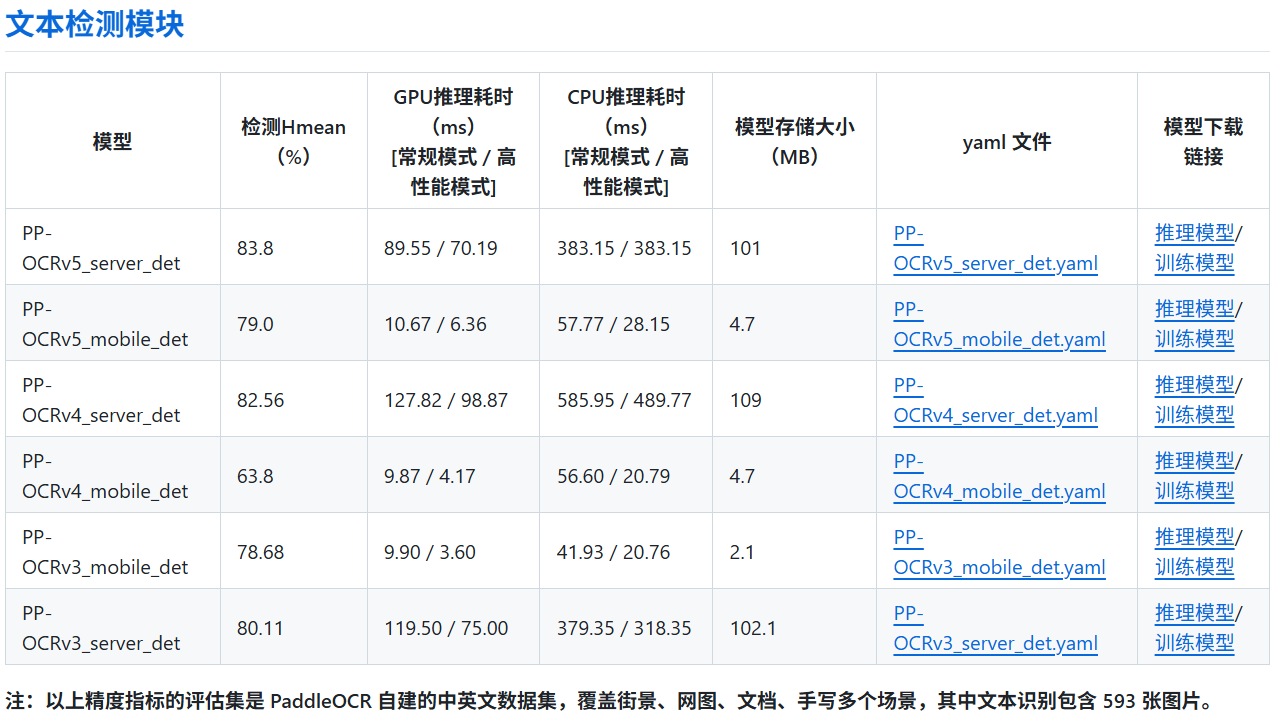
Task: Click CPU time 383.15 / 383.15
Action: [x=624, y=248]
